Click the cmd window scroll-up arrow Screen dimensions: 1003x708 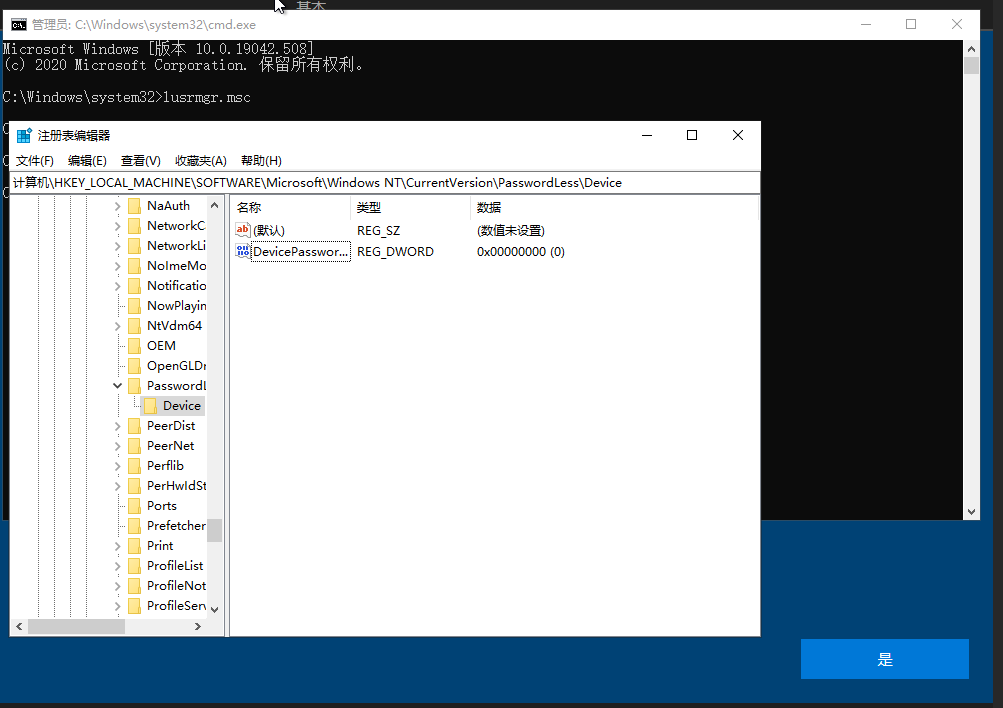972,49
